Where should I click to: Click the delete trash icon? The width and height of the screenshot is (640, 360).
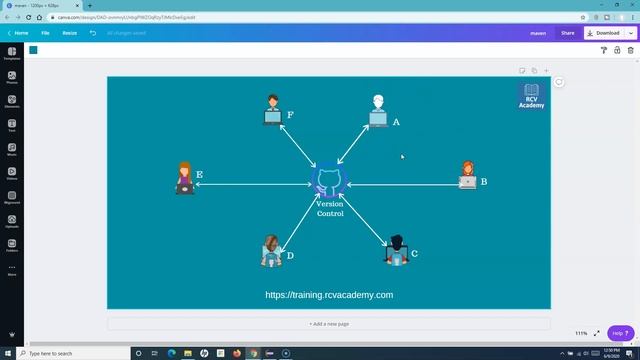pyautogui.click(x=631, y=50)
